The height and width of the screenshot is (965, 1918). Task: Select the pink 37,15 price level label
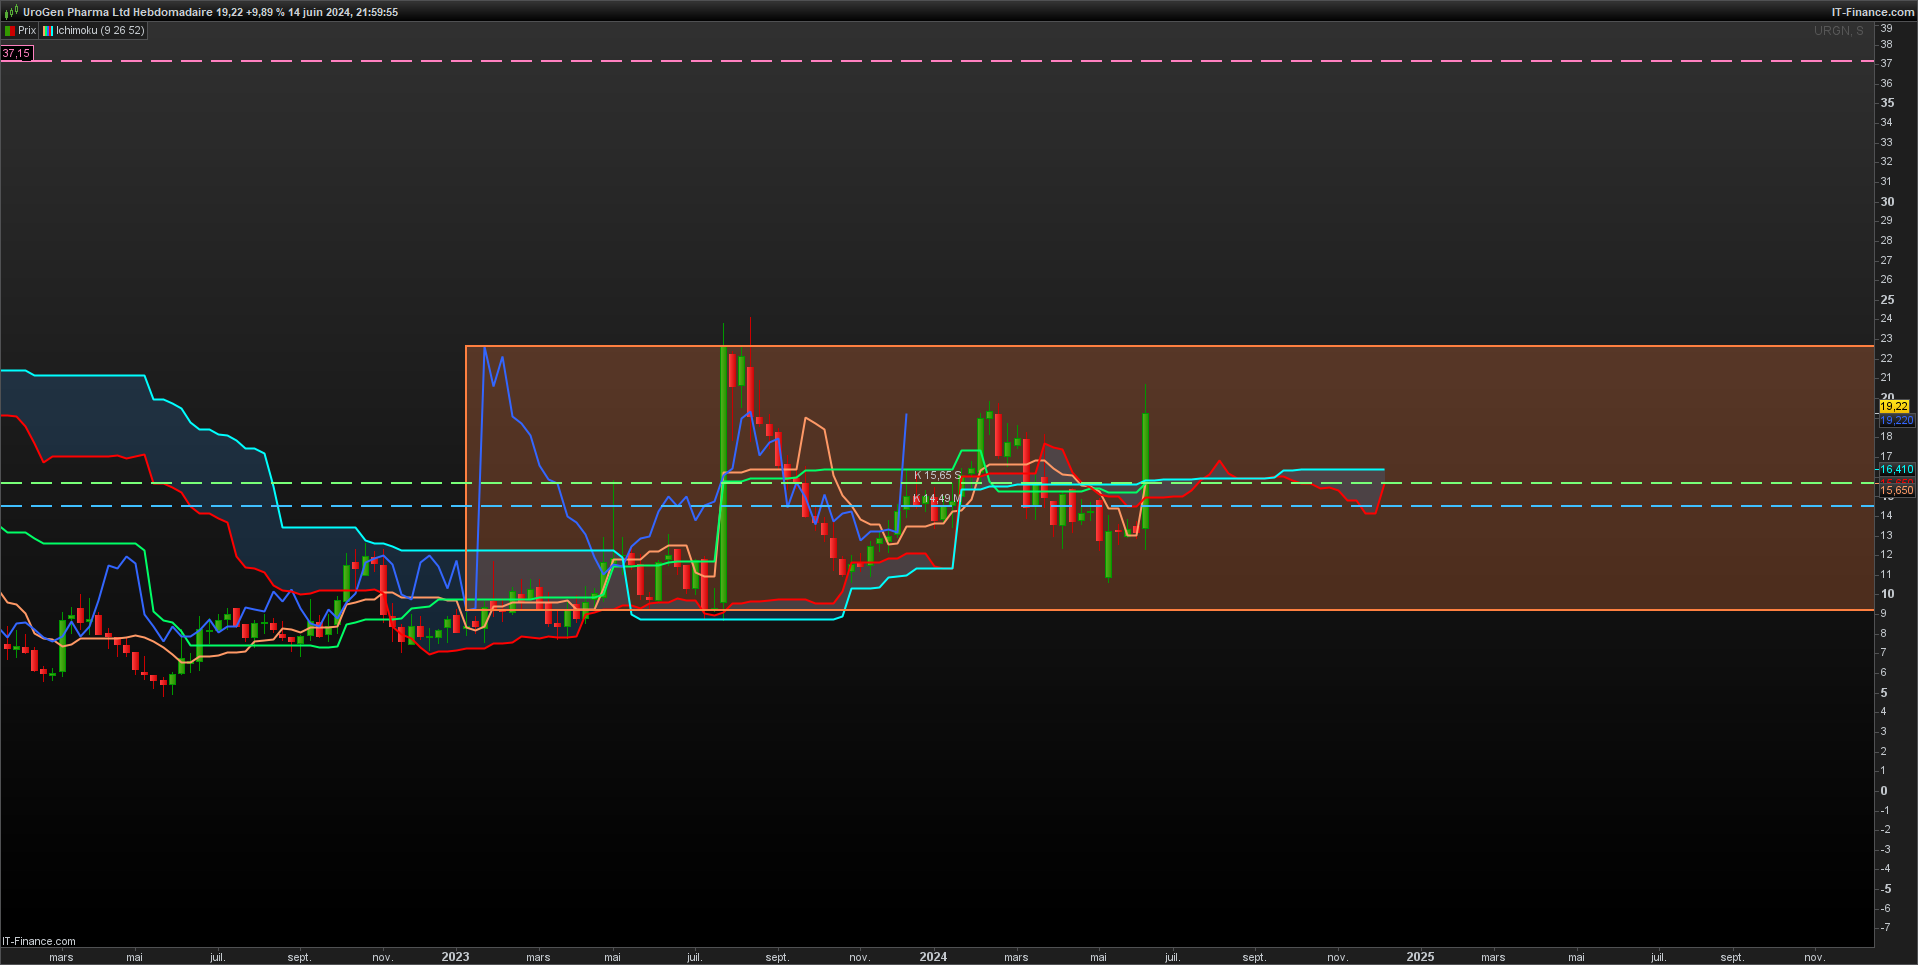16,53
